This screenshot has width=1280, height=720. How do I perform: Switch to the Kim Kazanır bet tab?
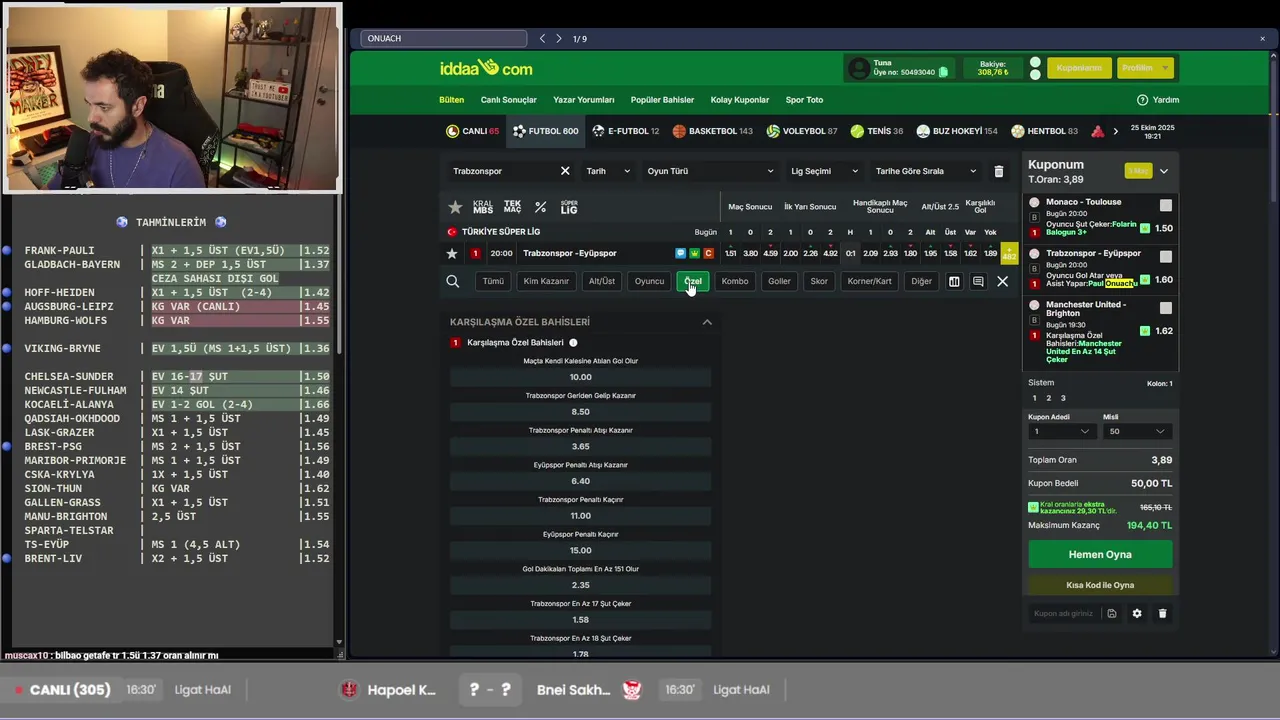(x=546, y=282)
